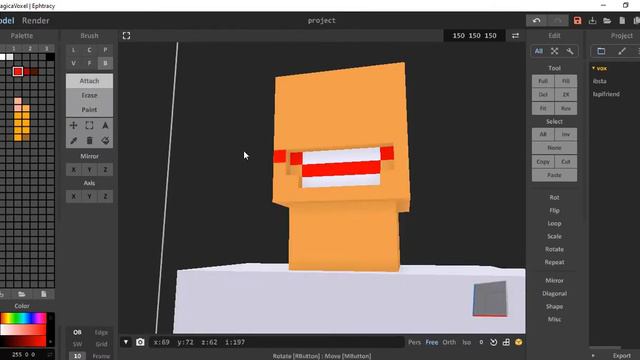Expand the Shape section
The width and height of the screenshot is (640, 360).
[554, 306]
